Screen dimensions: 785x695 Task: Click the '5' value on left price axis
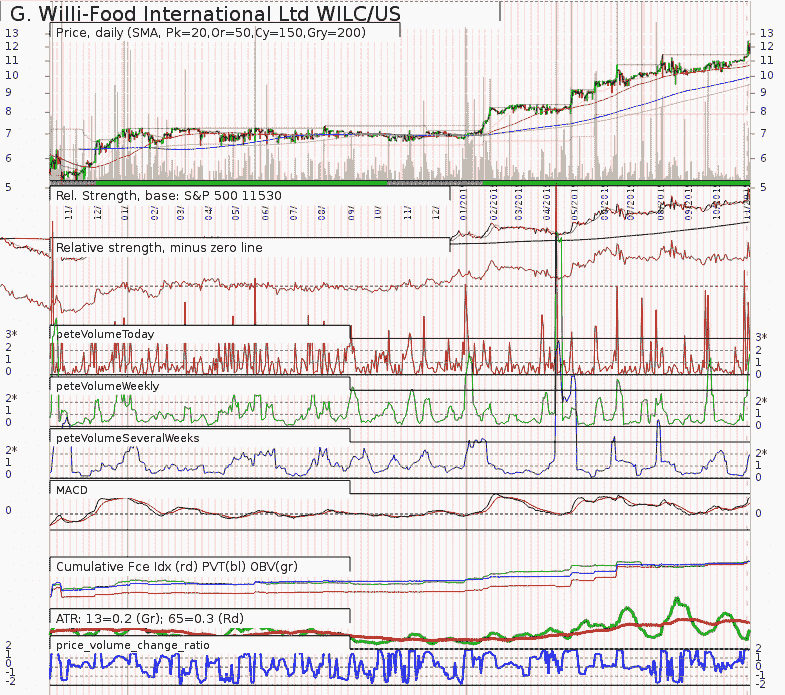[x=8, y=187]
